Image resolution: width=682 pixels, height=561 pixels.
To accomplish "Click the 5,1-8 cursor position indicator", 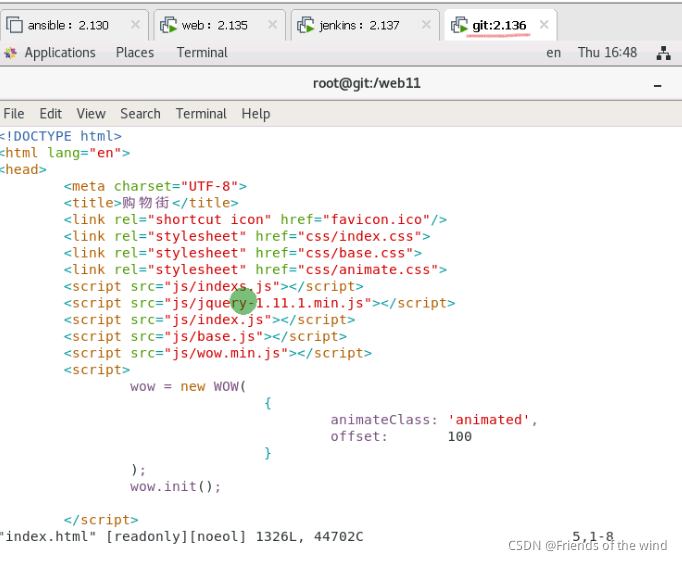I will (x=593, y=537).
